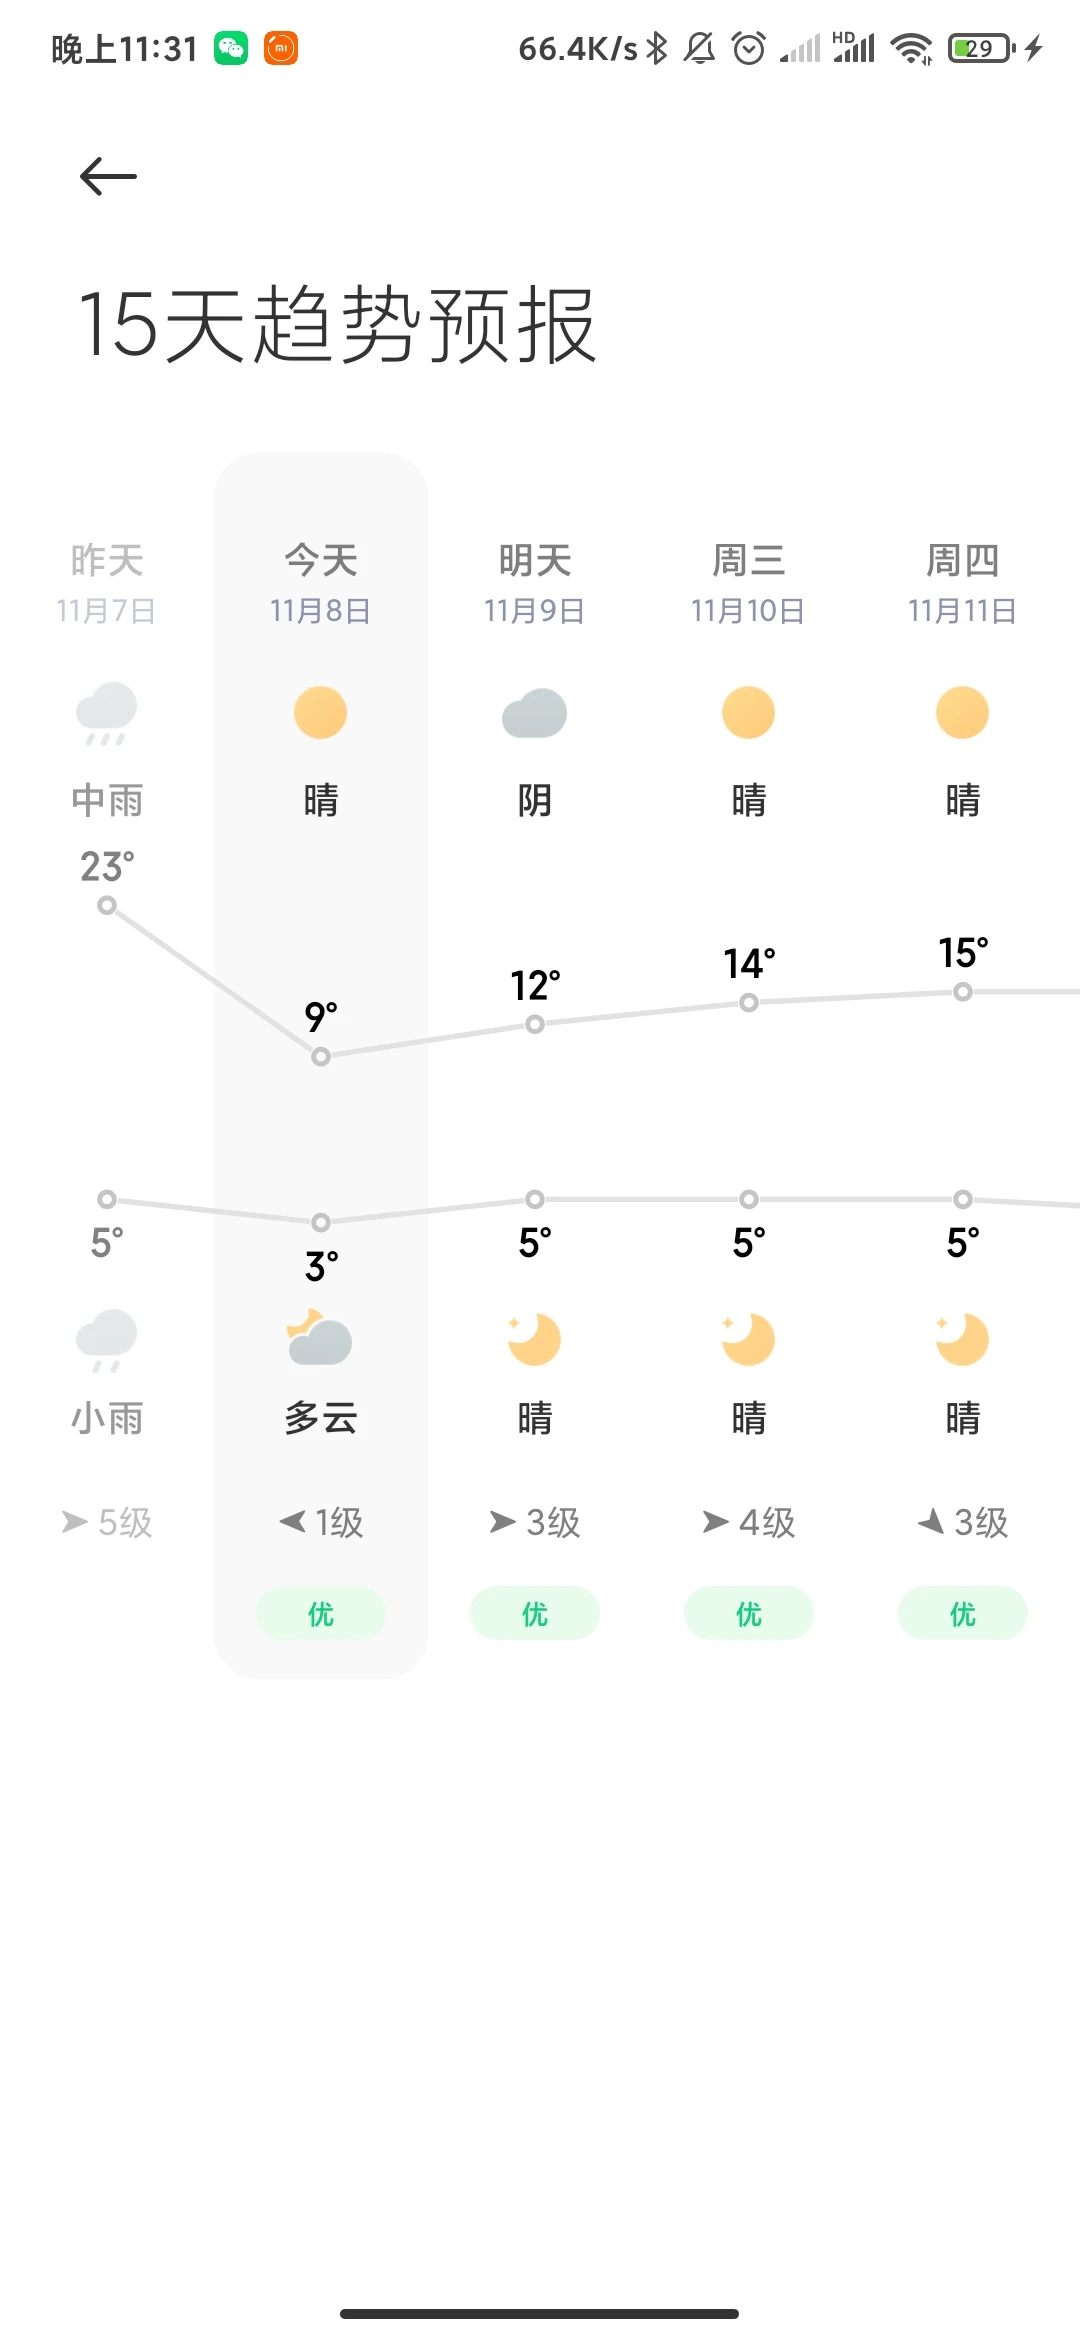Tap Thursday's 优 air quality badge
Viewport: 1080px width, 2340px height.
point(963,1613)
